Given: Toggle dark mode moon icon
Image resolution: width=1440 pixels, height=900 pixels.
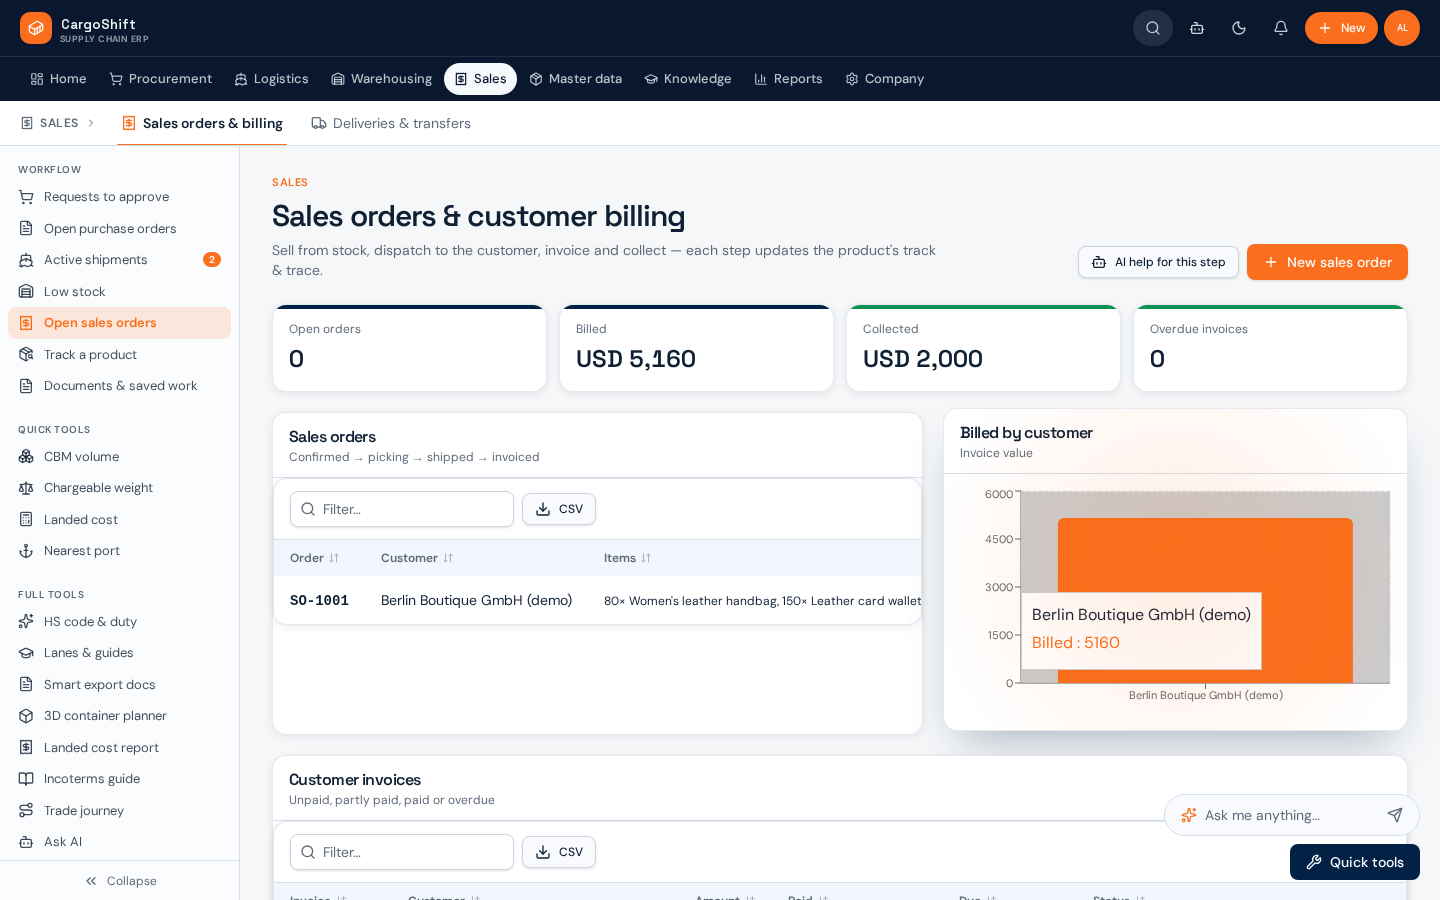Looking at the screenshot, I should click(x=1239, y=28).
